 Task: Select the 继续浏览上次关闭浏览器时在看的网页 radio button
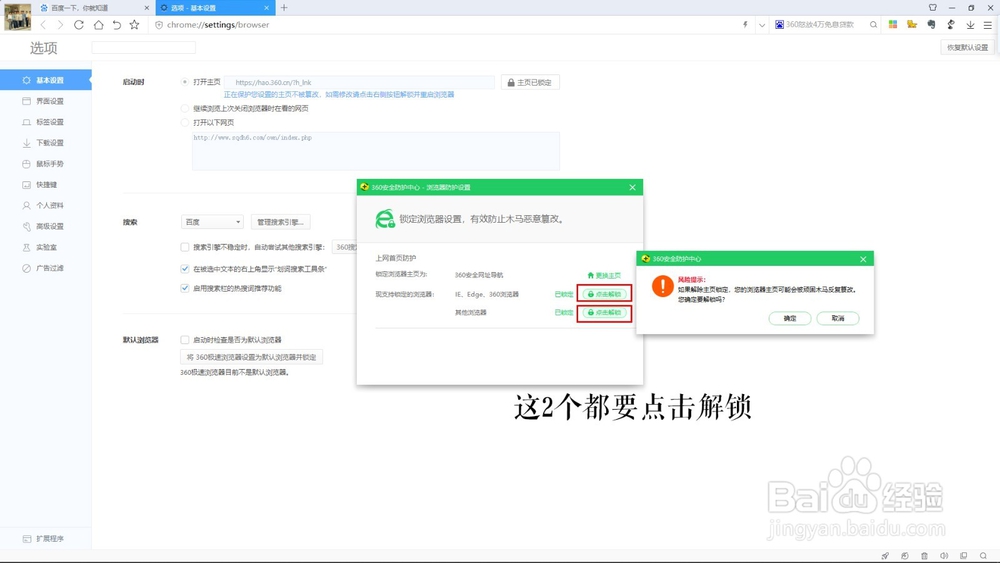pyautogui.click(x=184, y=108)
